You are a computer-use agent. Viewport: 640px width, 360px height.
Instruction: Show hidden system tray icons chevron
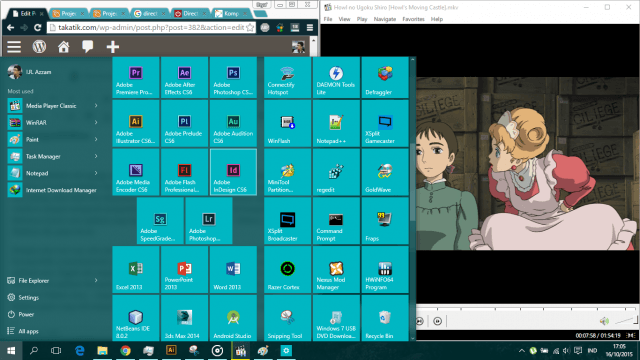522,351
